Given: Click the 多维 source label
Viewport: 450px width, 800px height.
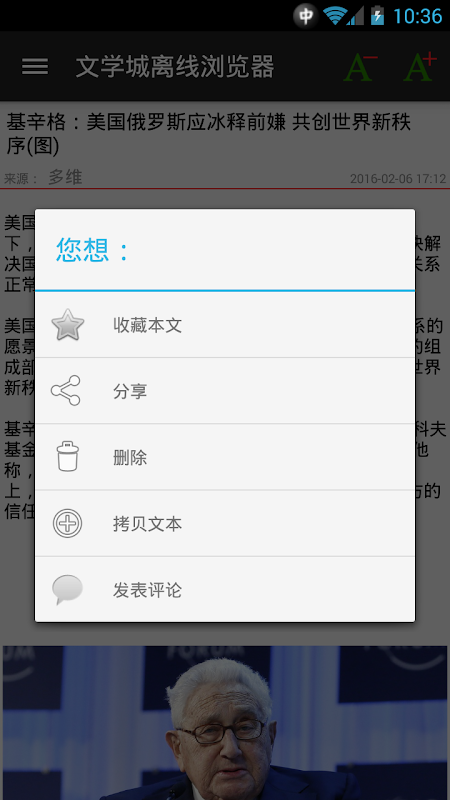Looking at the screenshot, I should [65, 178].
